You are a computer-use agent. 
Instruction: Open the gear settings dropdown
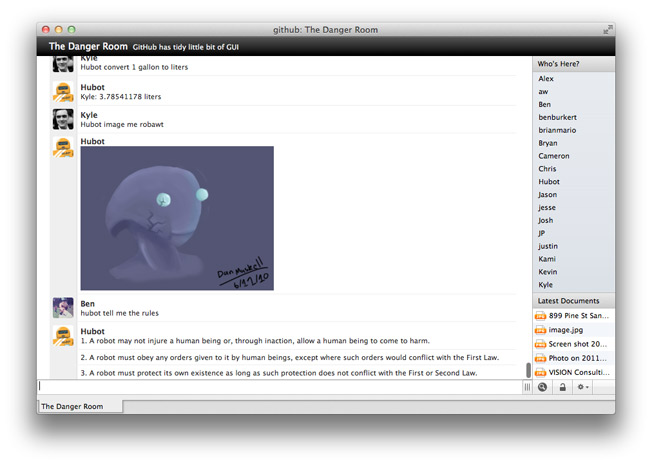pos(583,387)
